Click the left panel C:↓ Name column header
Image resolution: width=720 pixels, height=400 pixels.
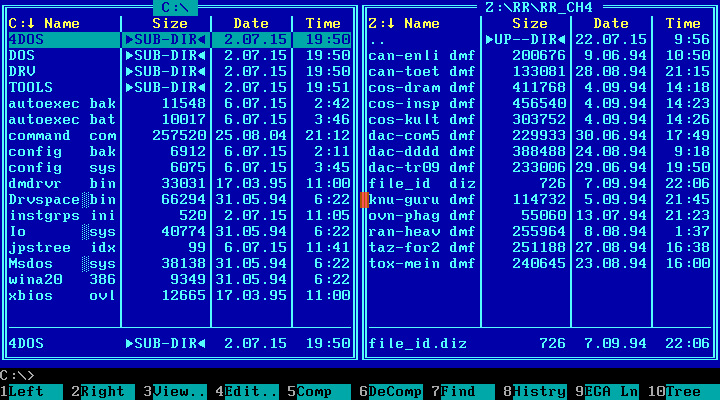point(44,24)
